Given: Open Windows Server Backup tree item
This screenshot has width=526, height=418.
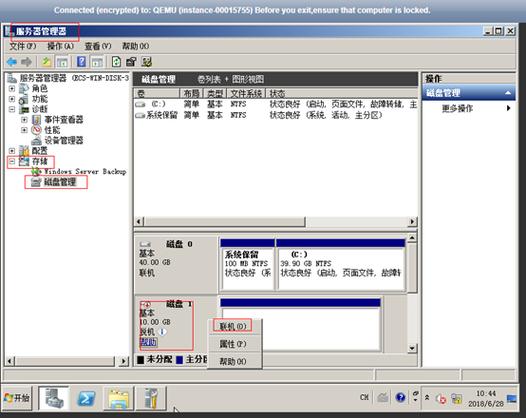Looking at the screenshot, I should (85, 171).
